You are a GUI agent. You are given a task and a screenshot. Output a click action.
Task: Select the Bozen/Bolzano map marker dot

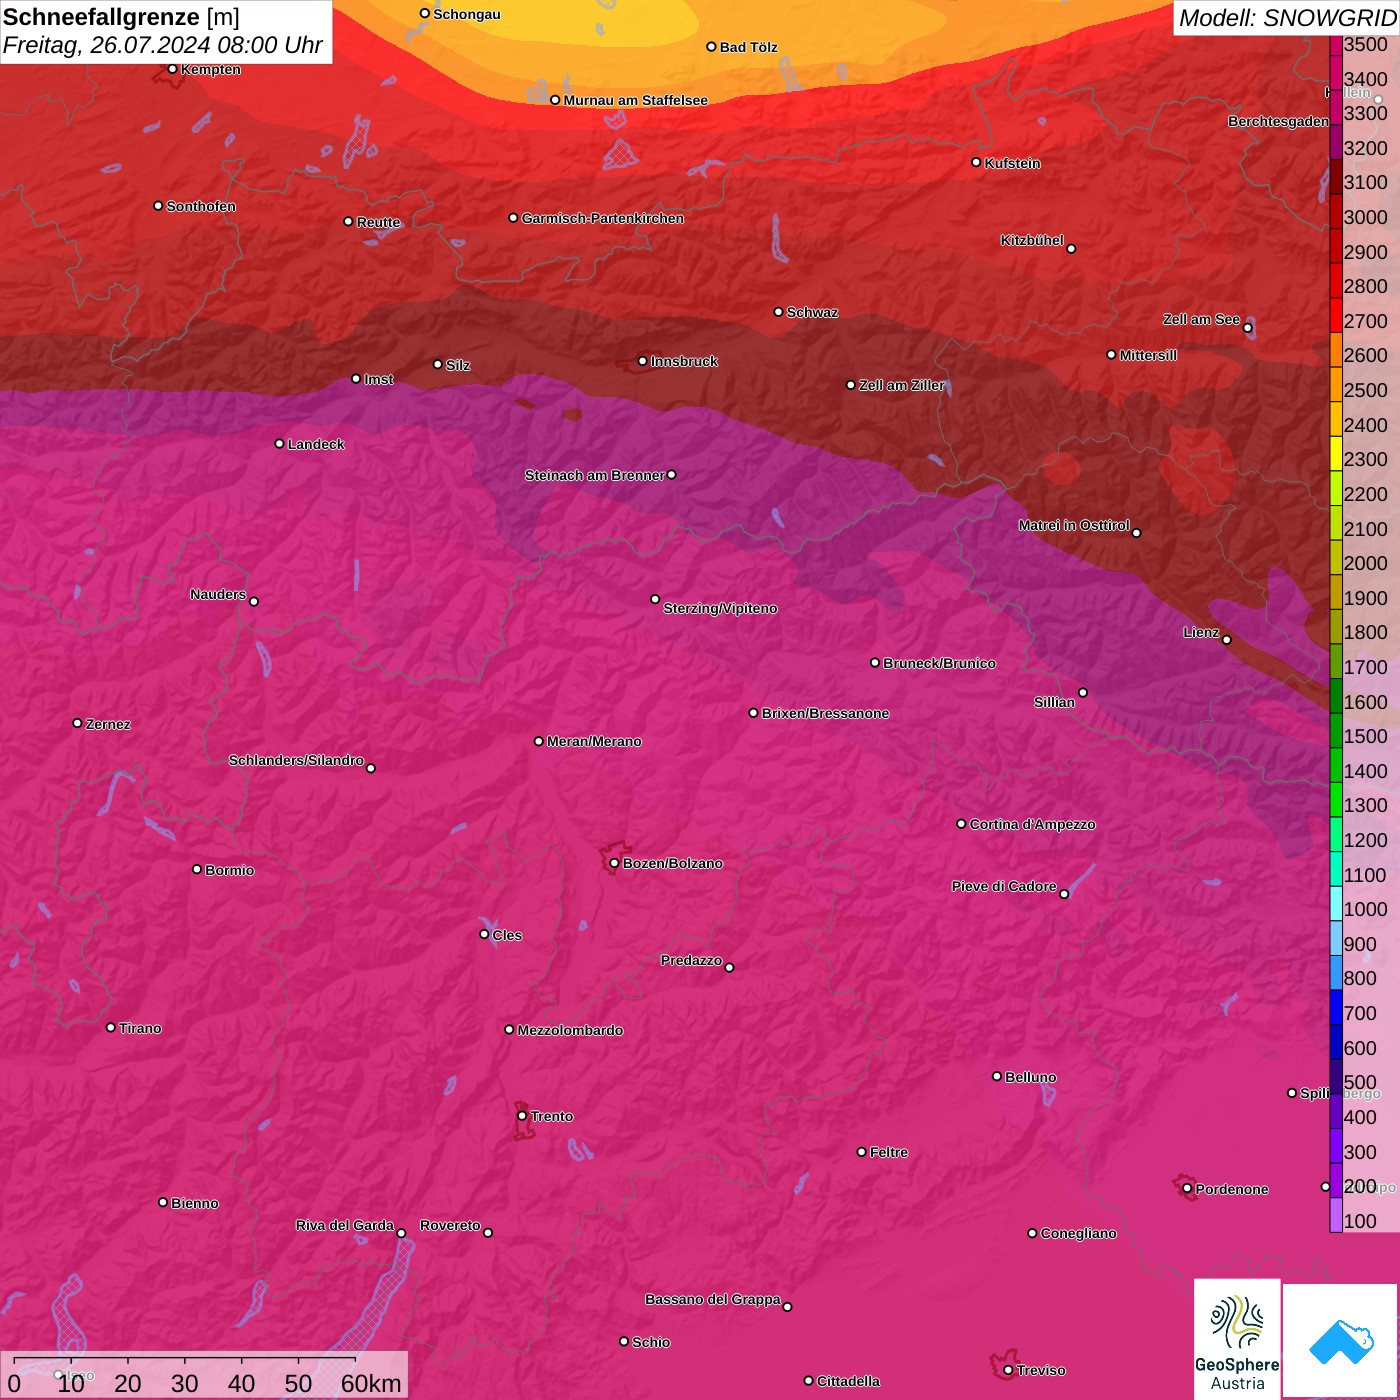pyautogui.click(x=615, y=863)
